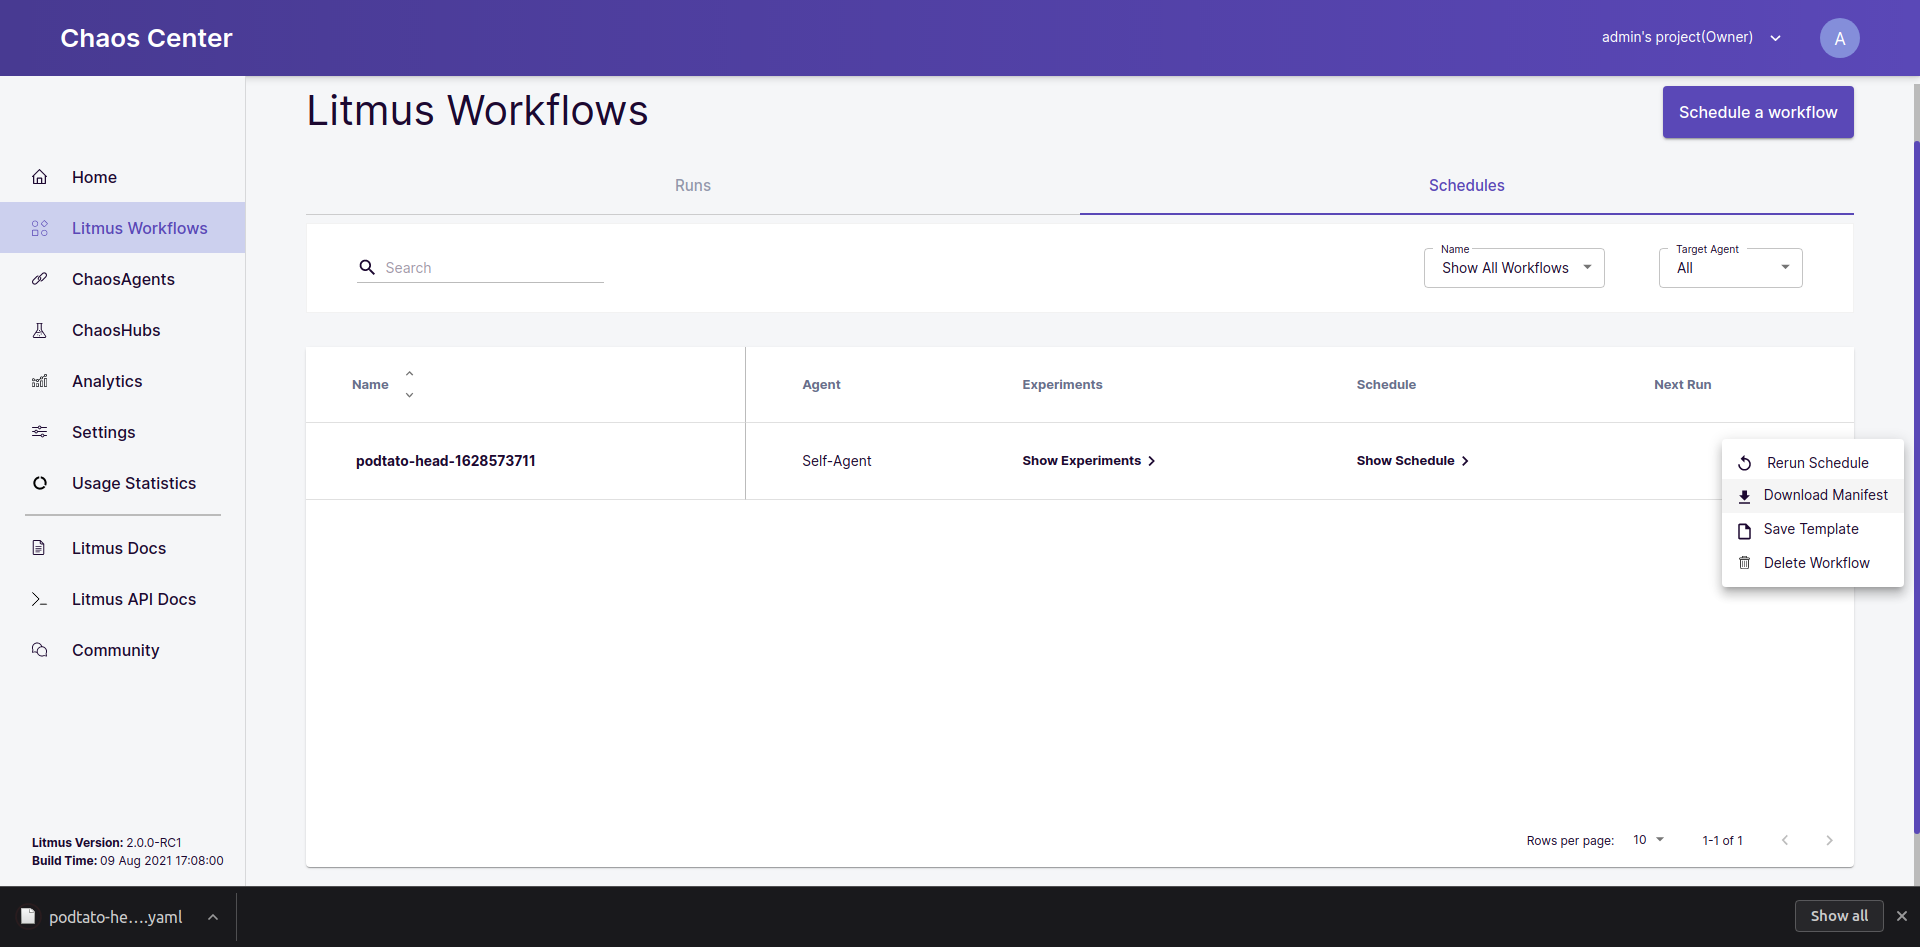
Task: Open the rows per page dropdown
Action: [1648, 840]
